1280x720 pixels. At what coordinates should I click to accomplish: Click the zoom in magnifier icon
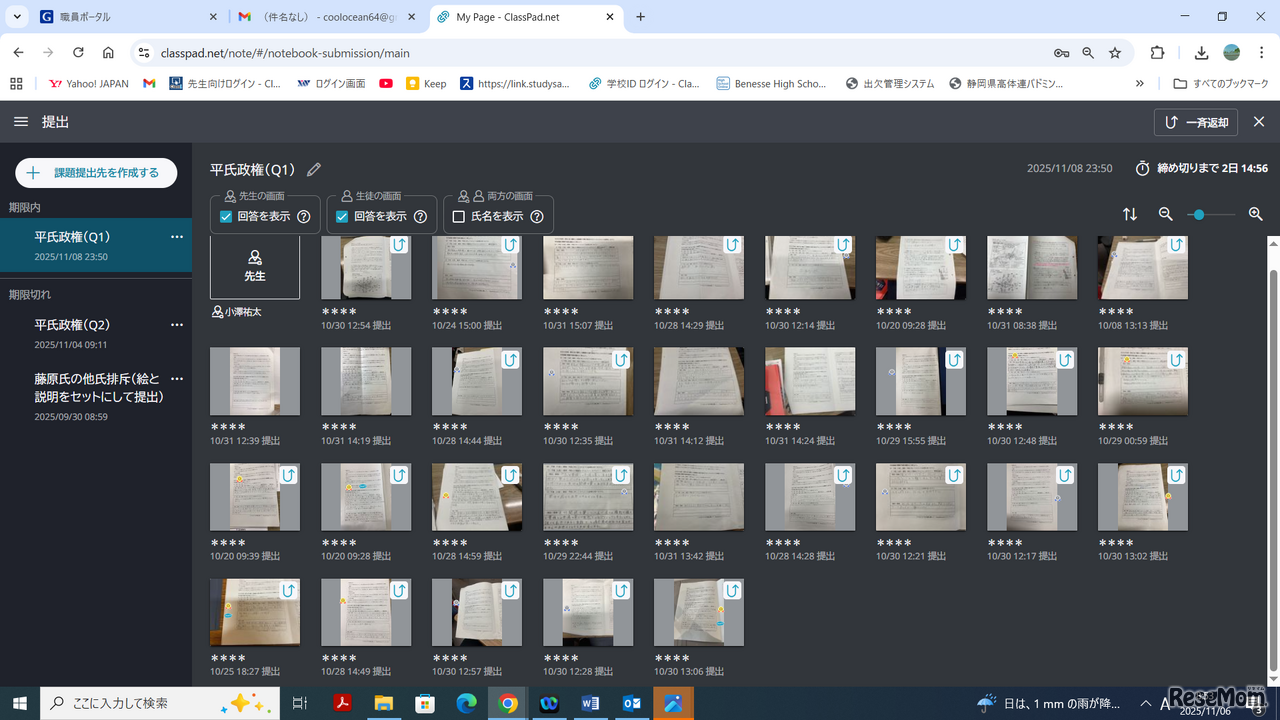coord(1256,214)
